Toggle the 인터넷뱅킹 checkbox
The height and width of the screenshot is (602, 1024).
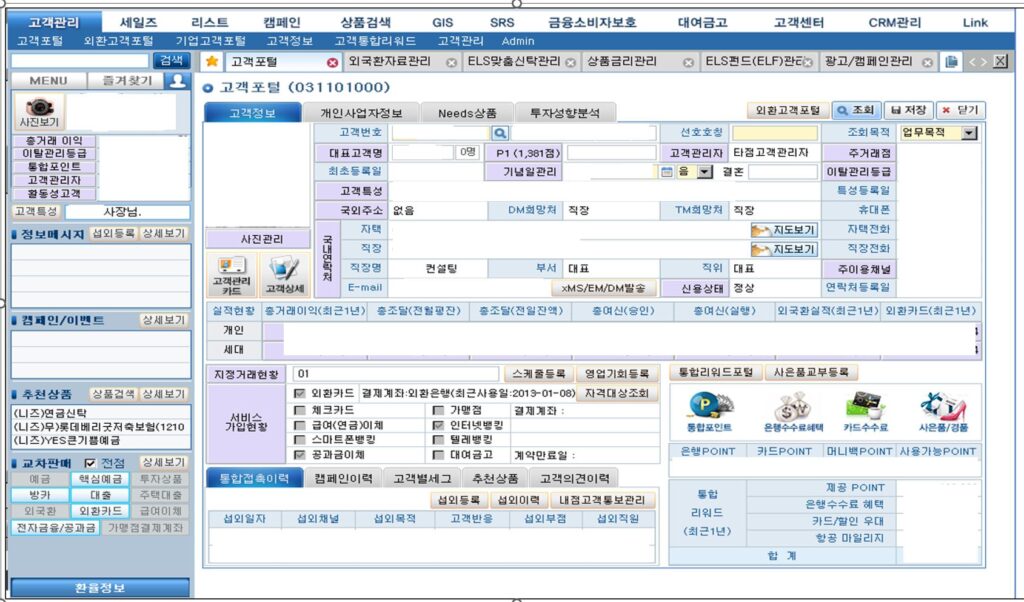coord(438,425)
